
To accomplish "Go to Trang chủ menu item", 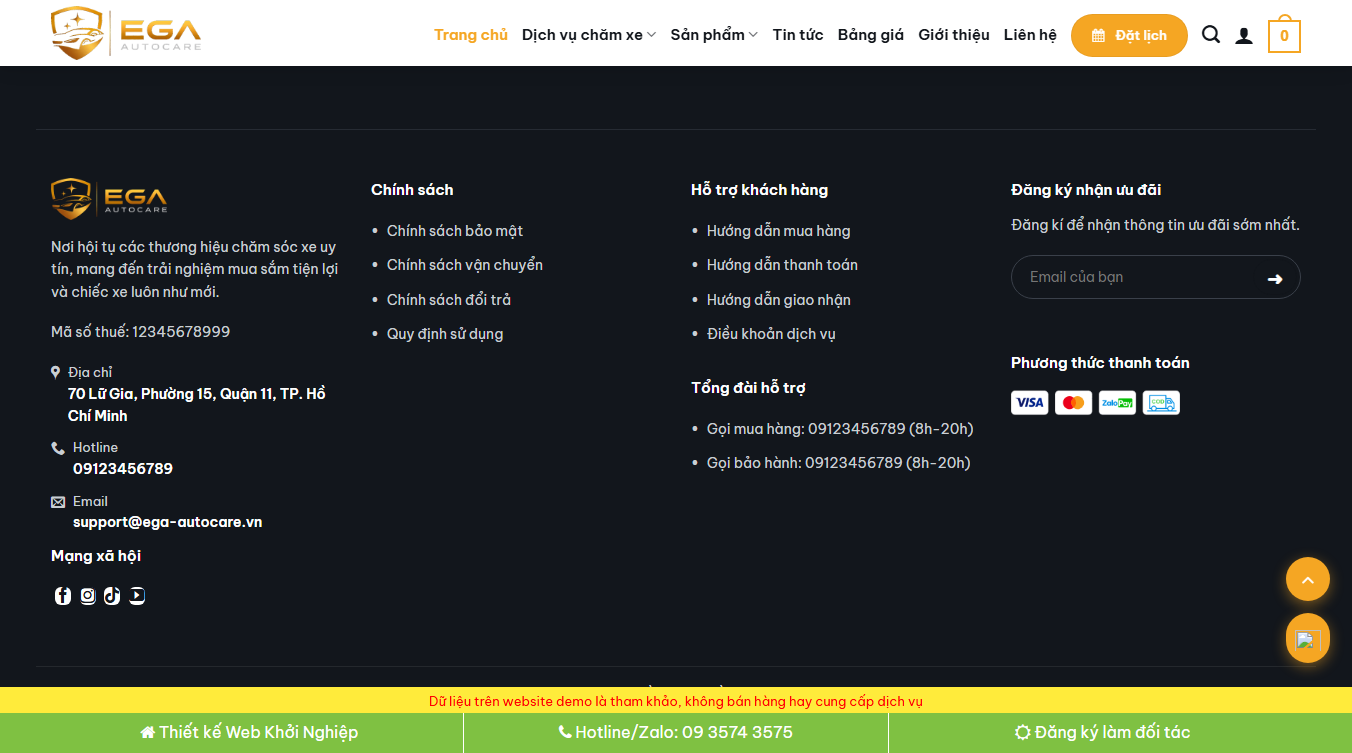I will coord(471,35).
